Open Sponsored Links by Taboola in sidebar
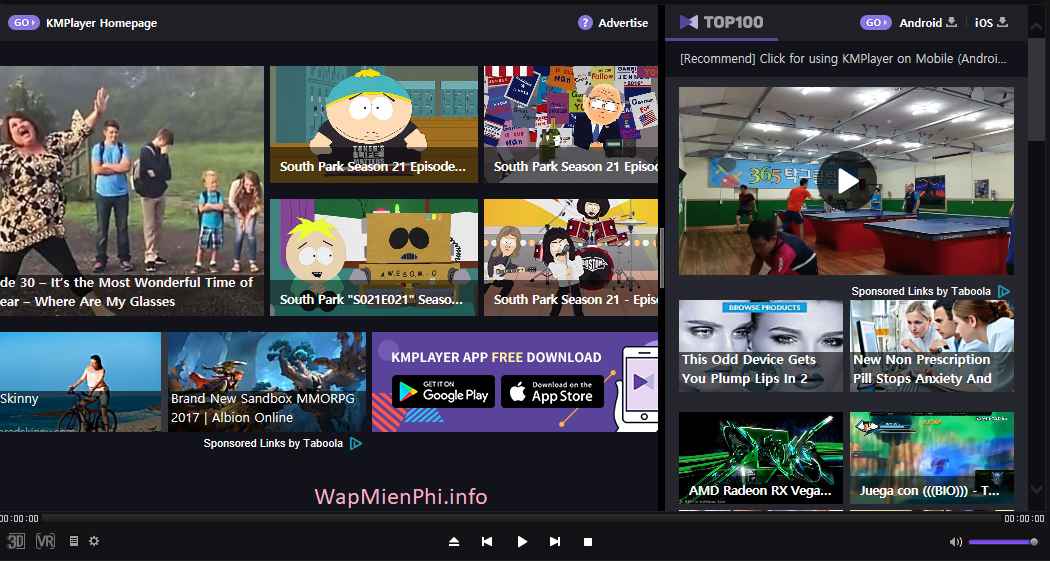 [x=921, y=291]
